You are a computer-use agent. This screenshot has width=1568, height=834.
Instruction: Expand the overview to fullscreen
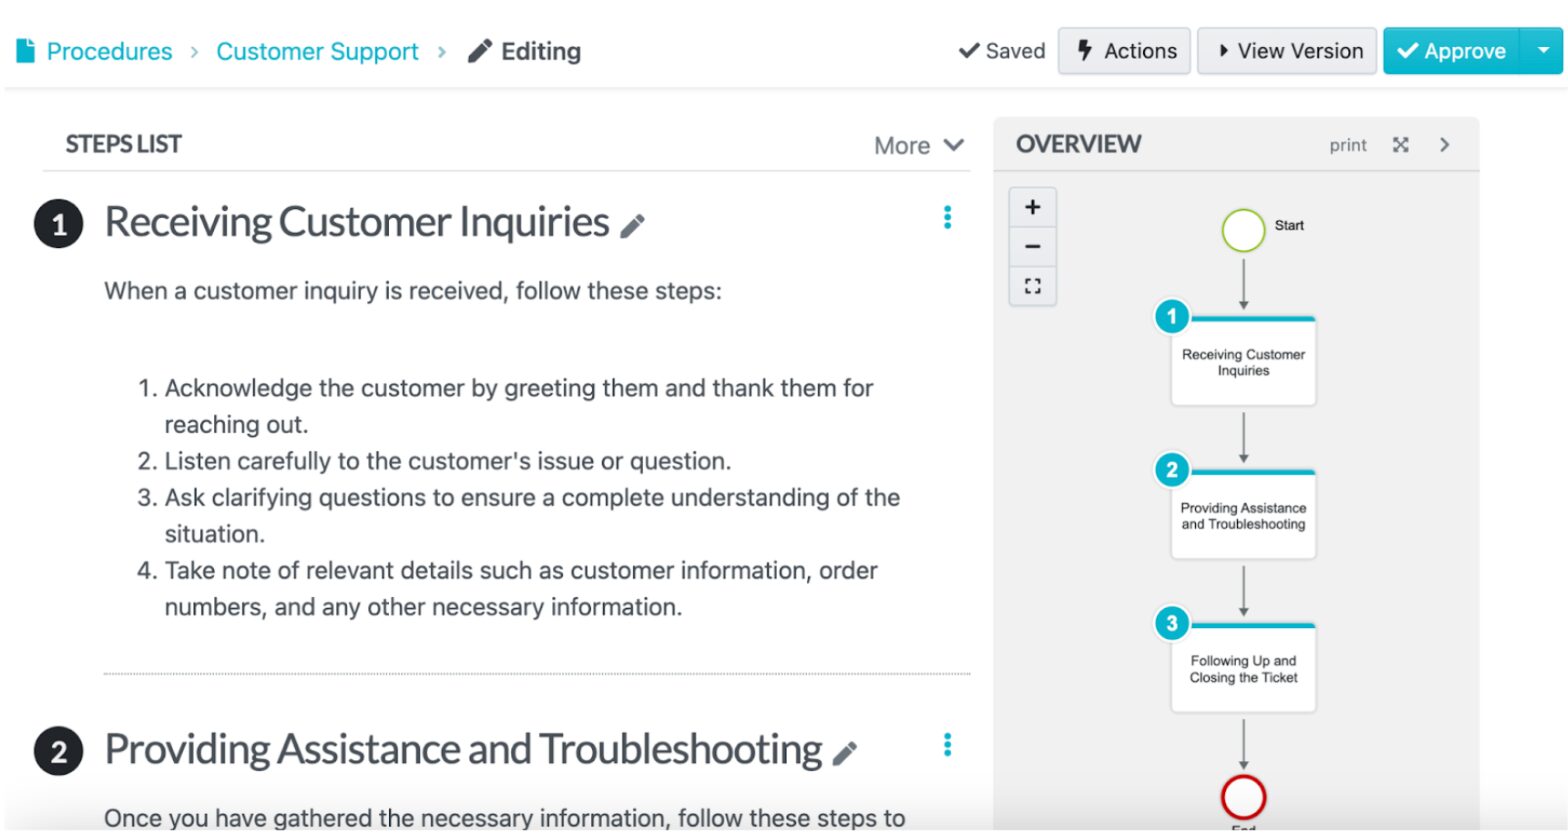1400,145
